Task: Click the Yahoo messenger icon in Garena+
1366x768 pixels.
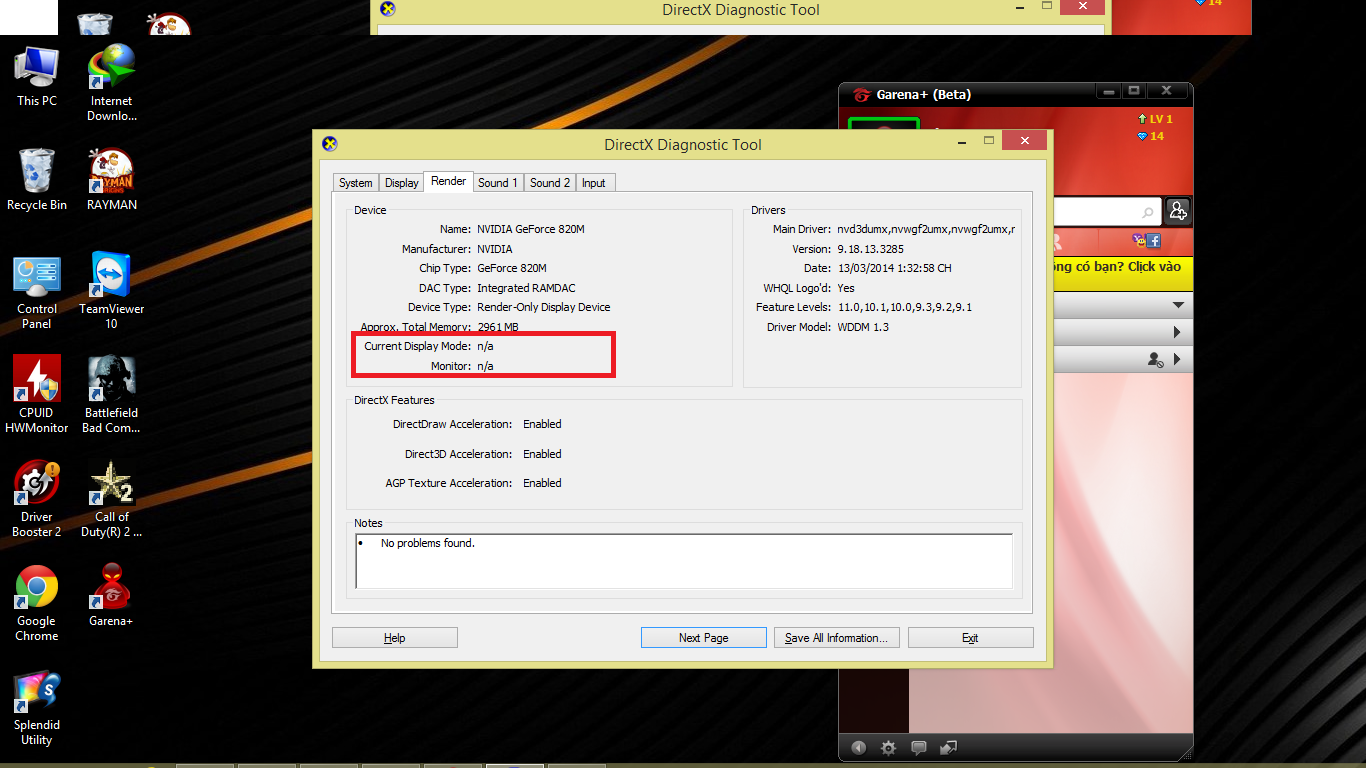Action: coord(1139,240)
